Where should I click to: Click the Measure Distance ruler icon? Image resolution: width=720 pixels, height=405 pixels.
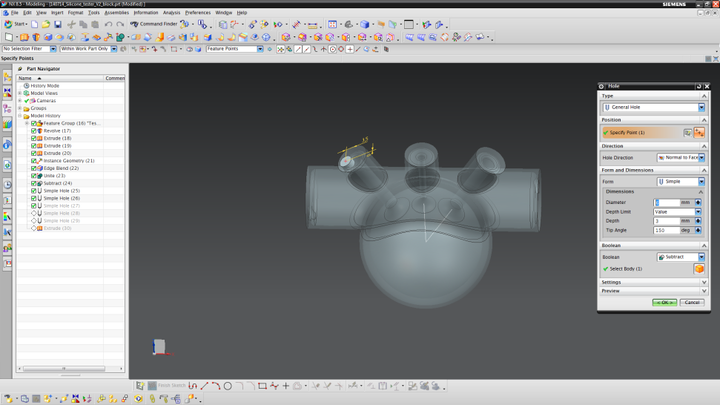[x=313, y=24]
